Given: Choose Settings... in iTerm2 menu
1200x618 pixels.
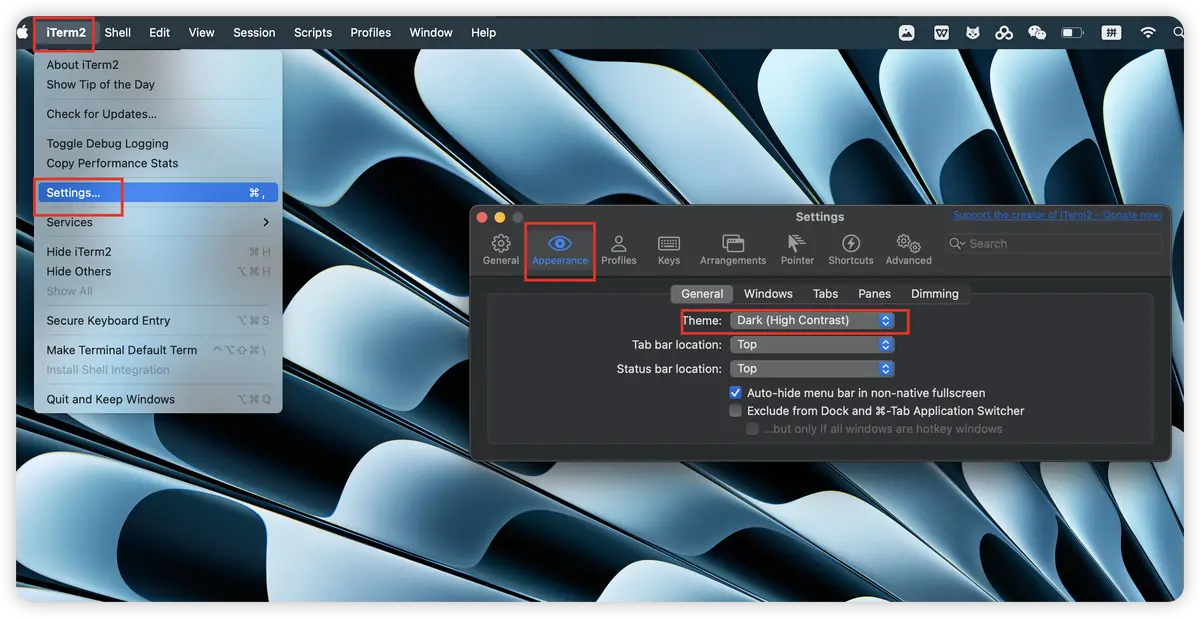Looking at the screenshot, I should (157, 193).
